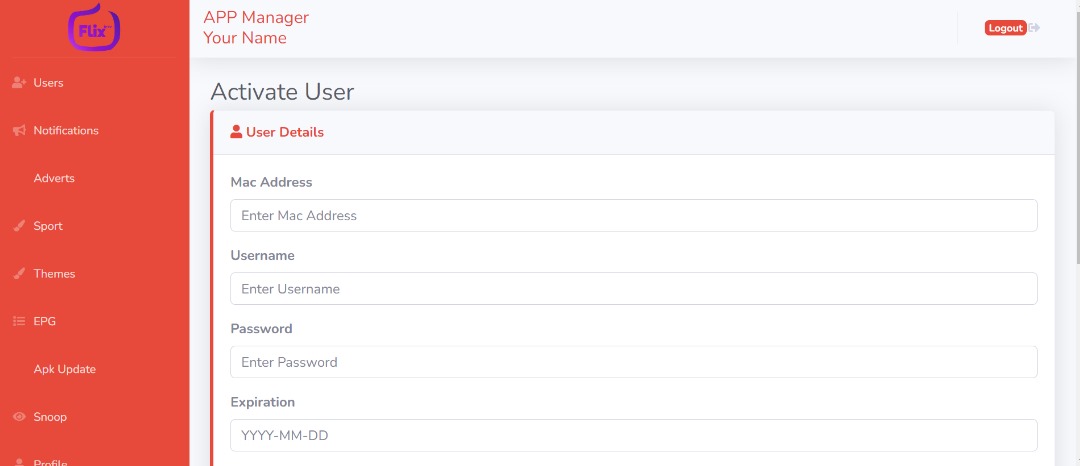Click the Snoop eye icon
This screenshot has height=466, width=1080.
pyautogui.click(x=19, y=417)
